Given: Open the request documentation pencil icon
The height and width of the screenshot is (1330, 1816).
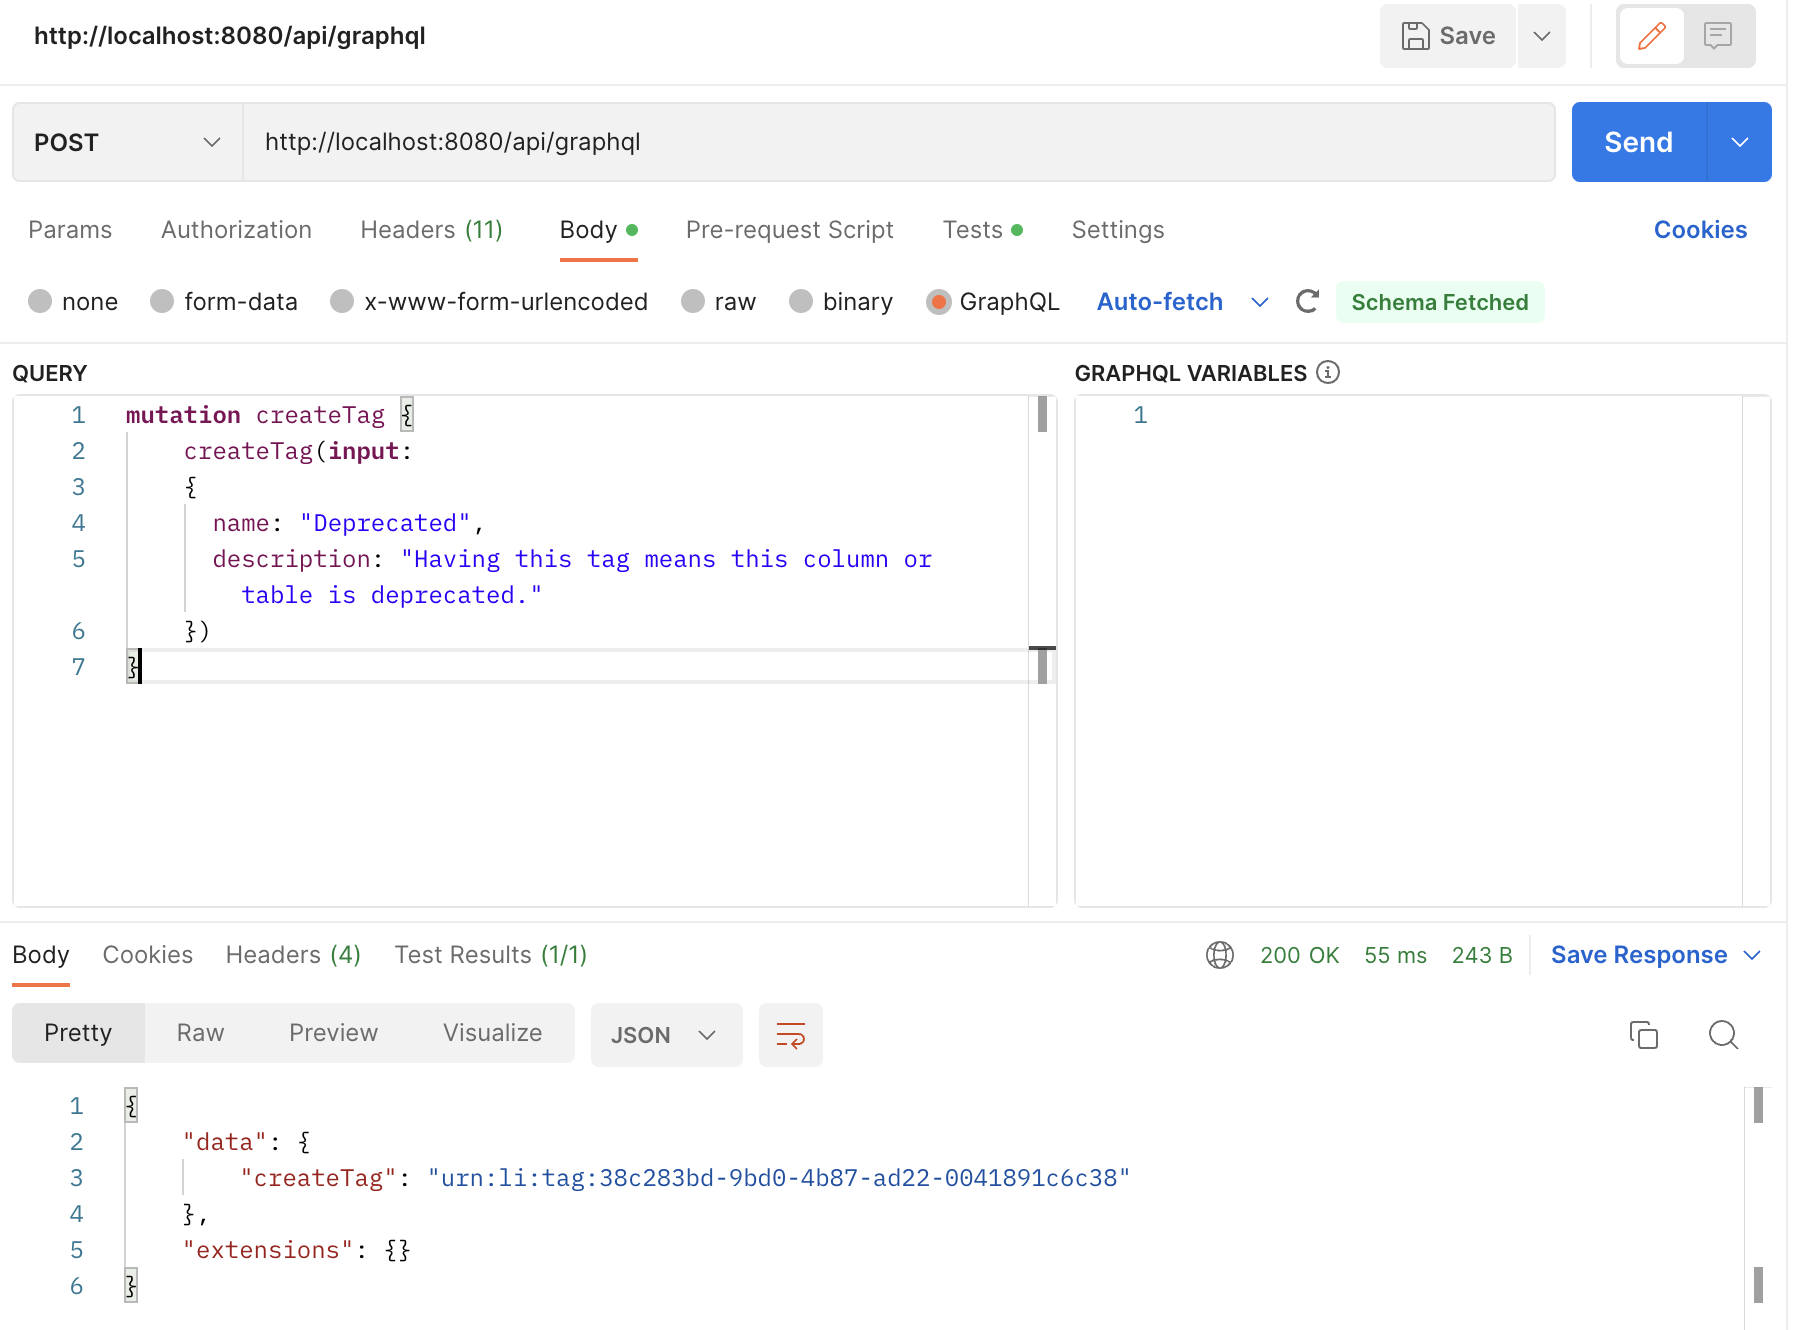Looking at the screenshot, I should pos(1650,36).
